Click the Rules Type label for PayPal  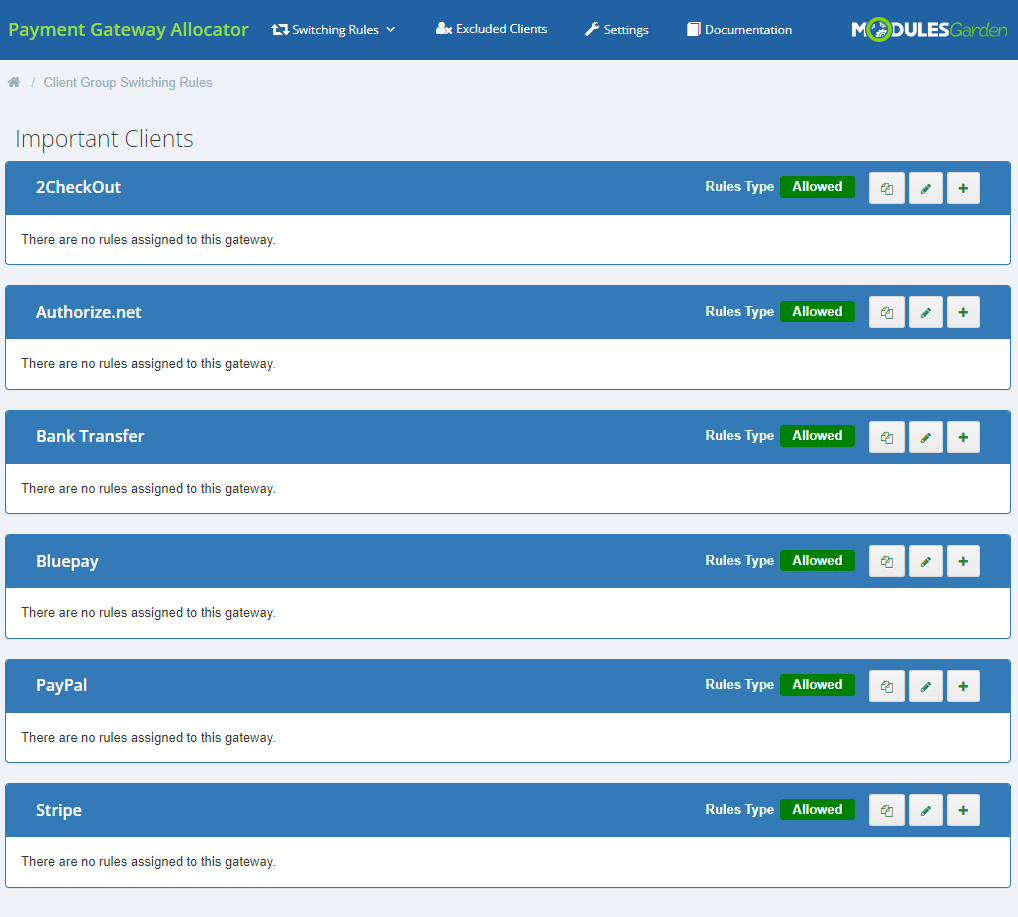739,685
